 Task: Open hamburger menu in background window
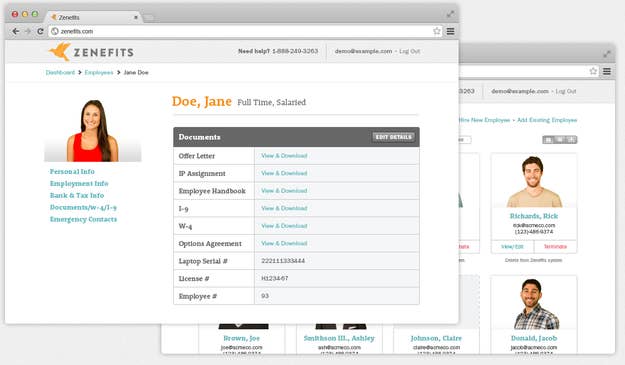pos(607,71)
